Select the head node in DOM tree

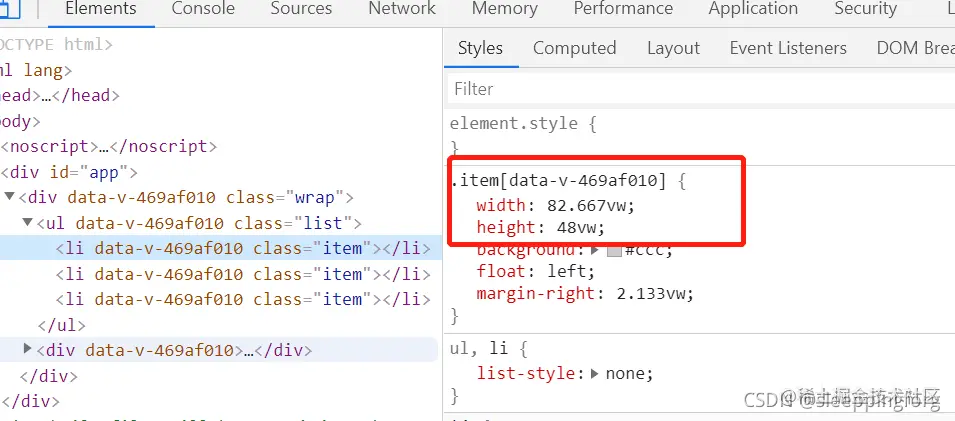click(x=60, y=96)
